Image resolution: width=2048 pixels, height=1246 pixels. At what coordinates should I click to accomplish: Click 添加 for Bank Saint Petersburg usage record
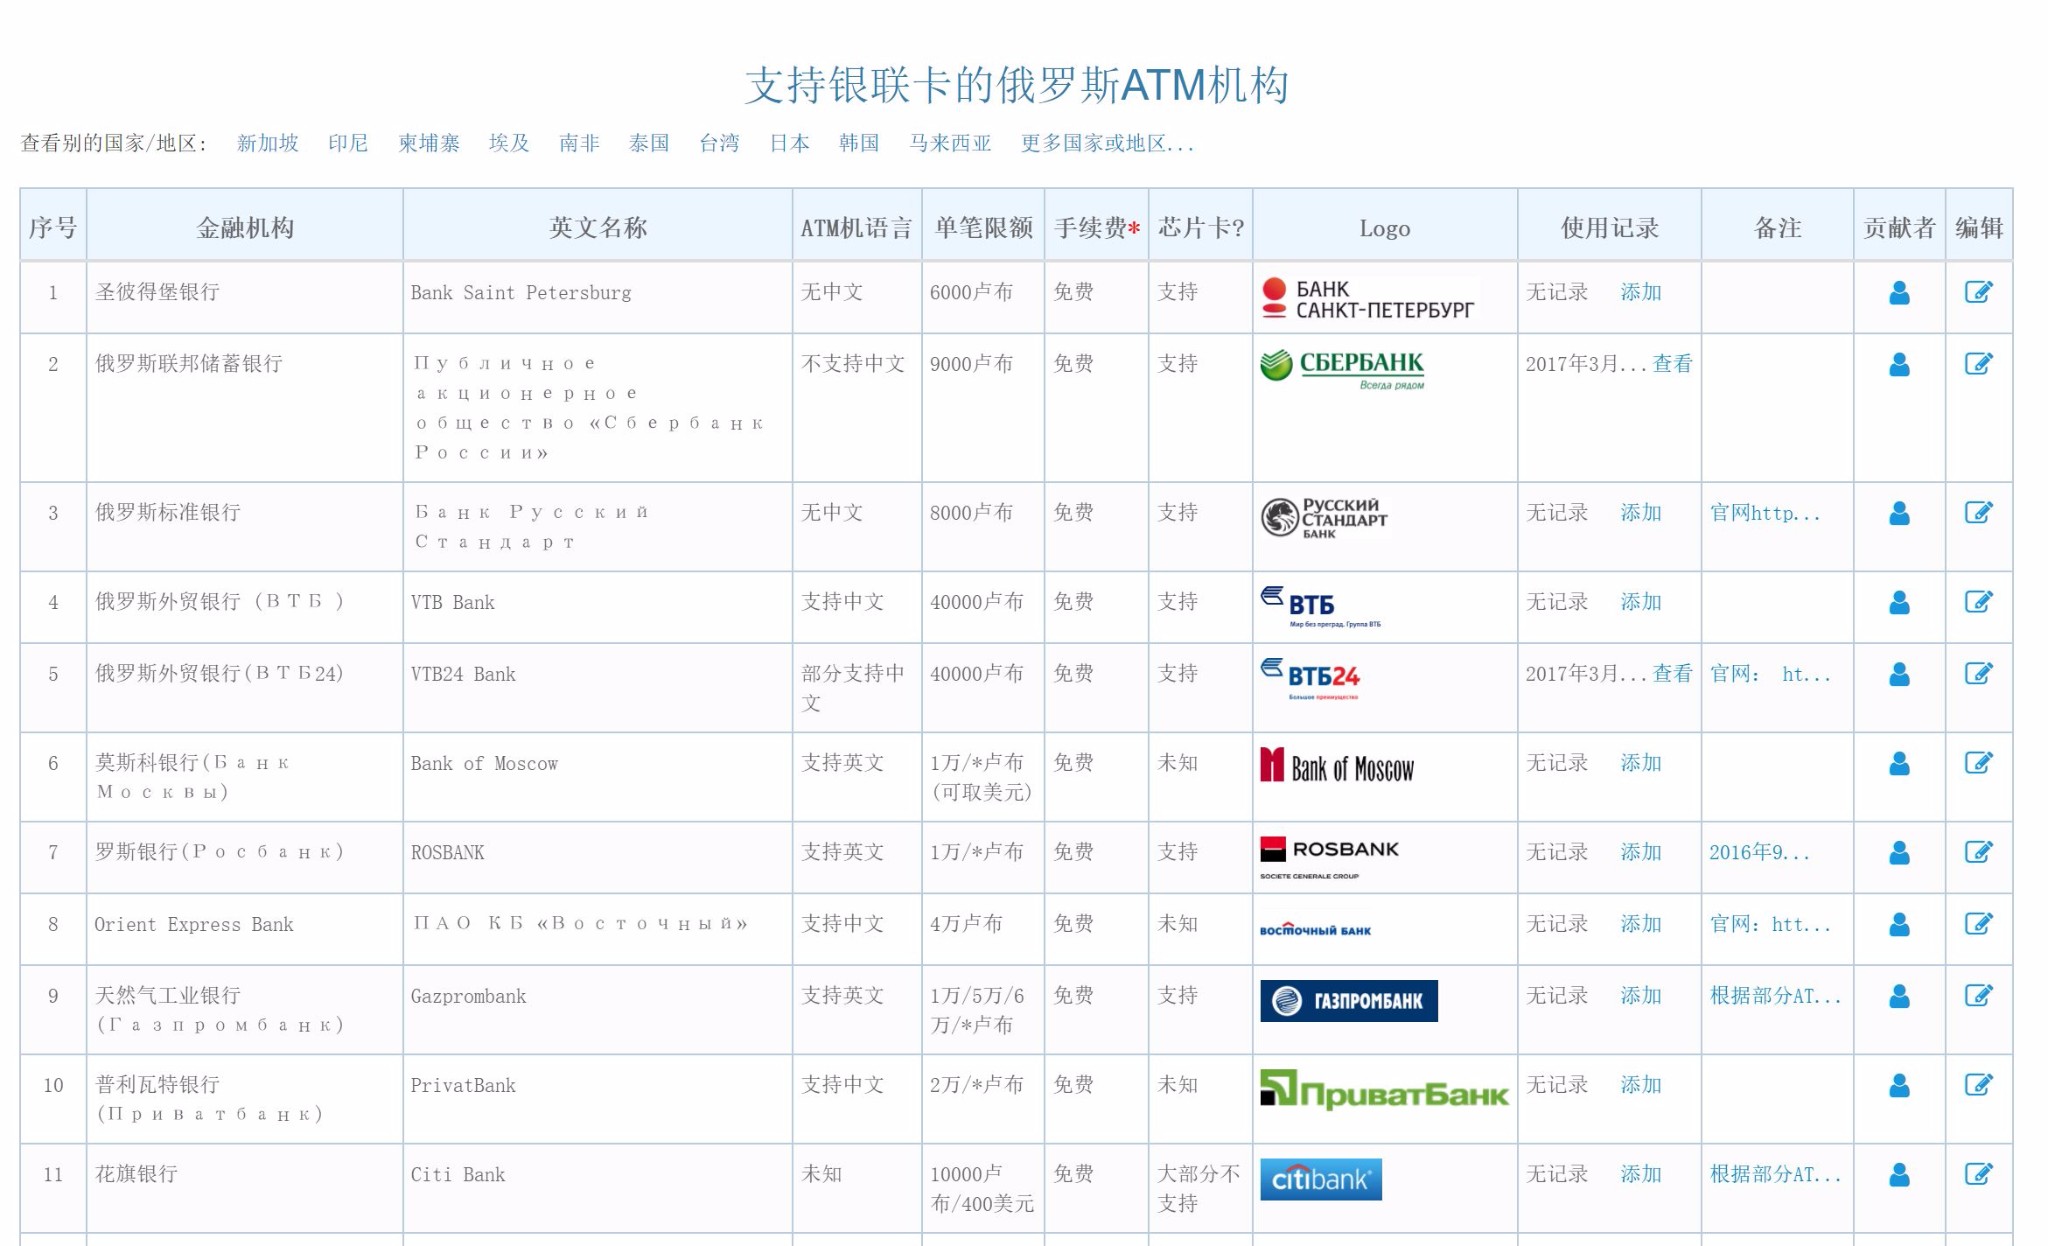click(x=1641, y=292)
